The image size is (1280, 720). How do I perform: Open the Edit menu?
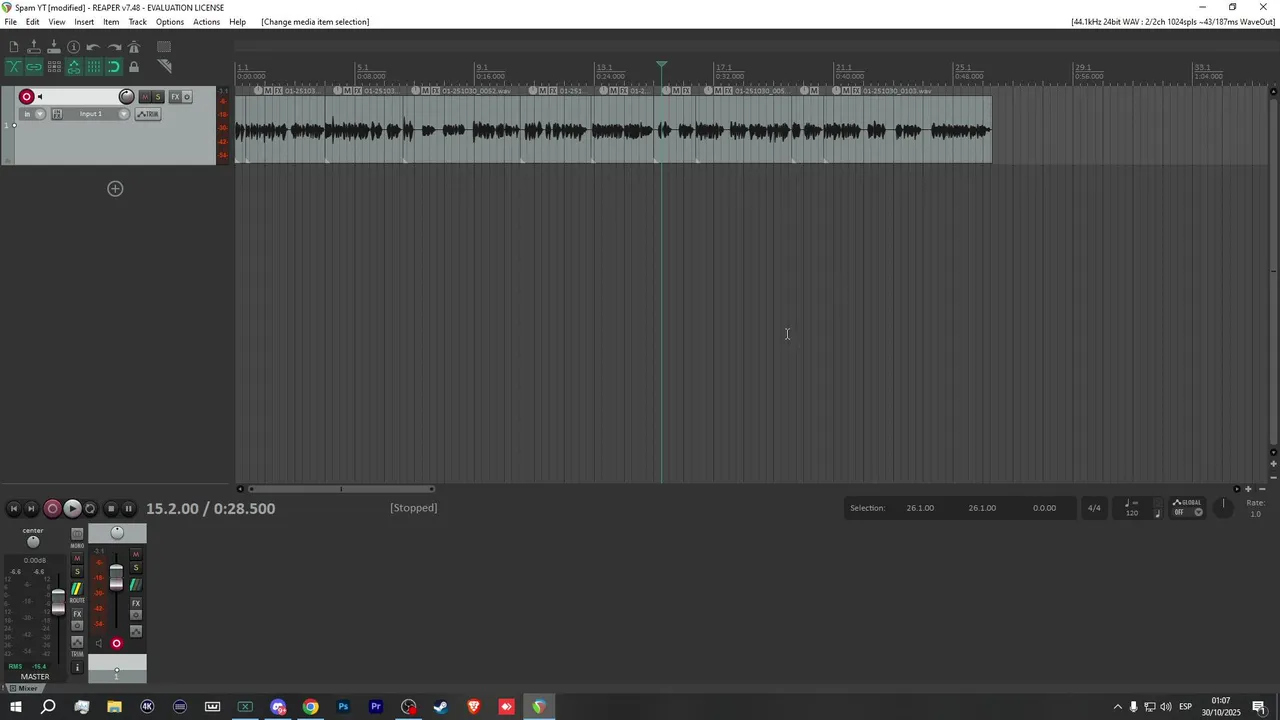33,22
